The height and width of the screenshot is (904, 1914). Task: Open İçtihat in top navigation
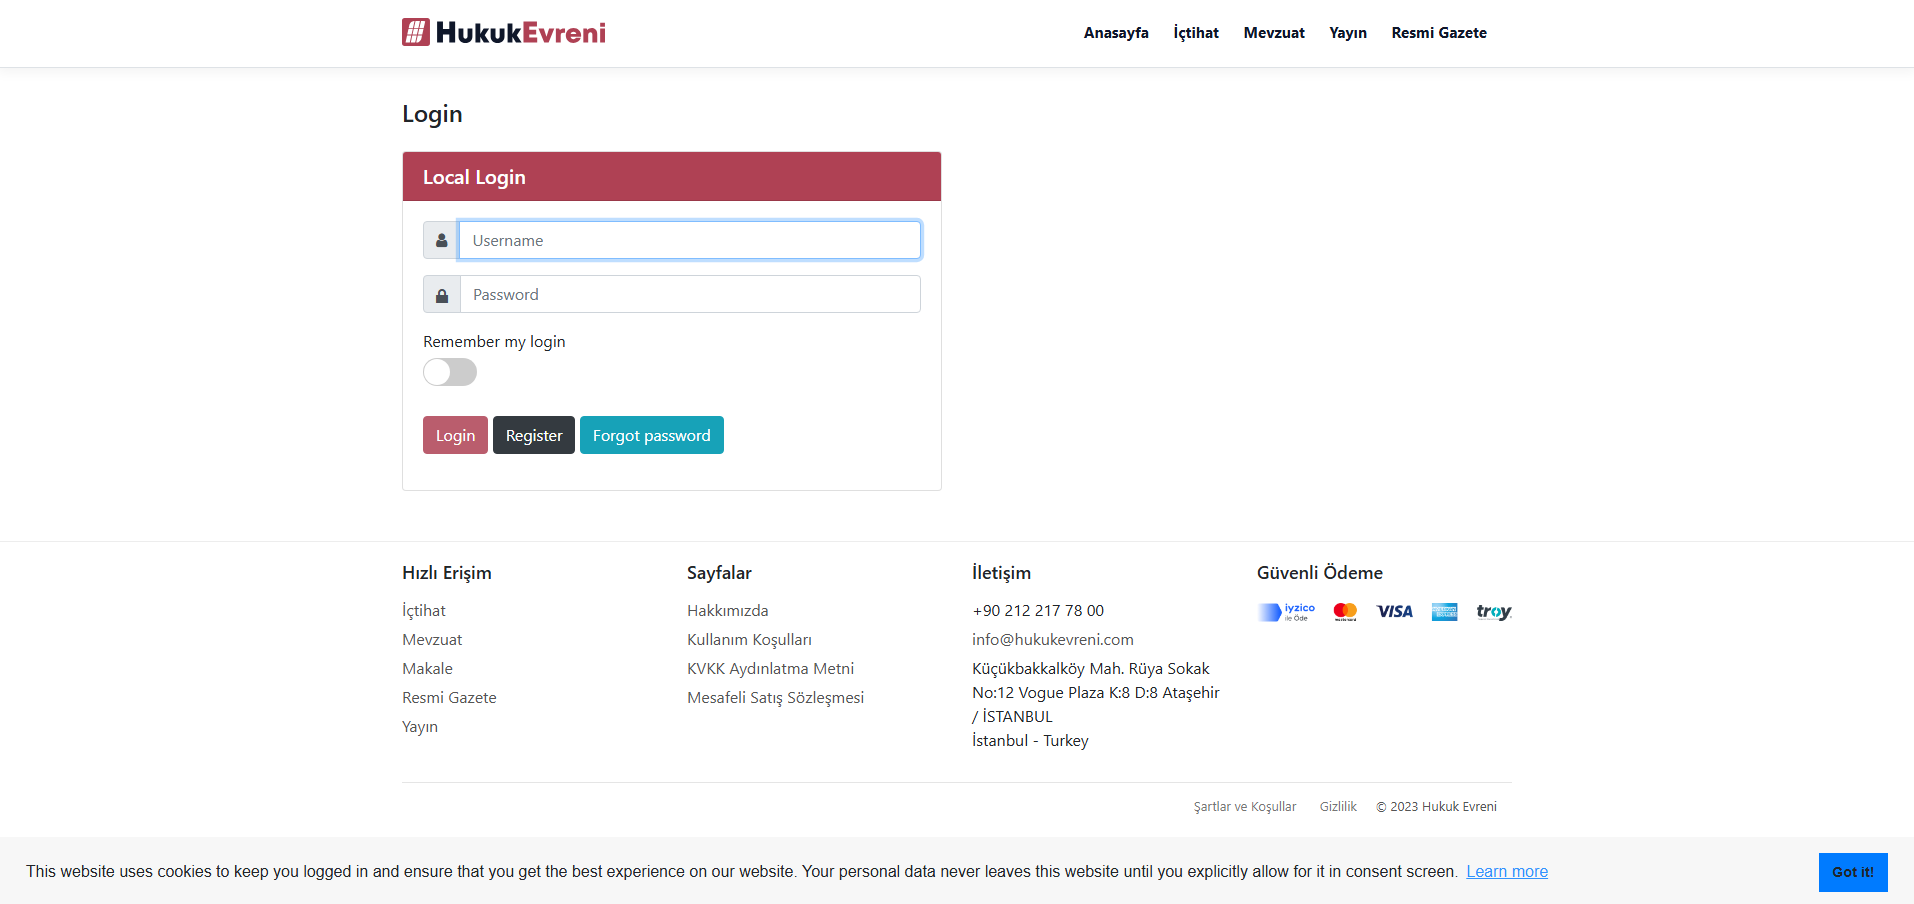tap(1196, 33)
